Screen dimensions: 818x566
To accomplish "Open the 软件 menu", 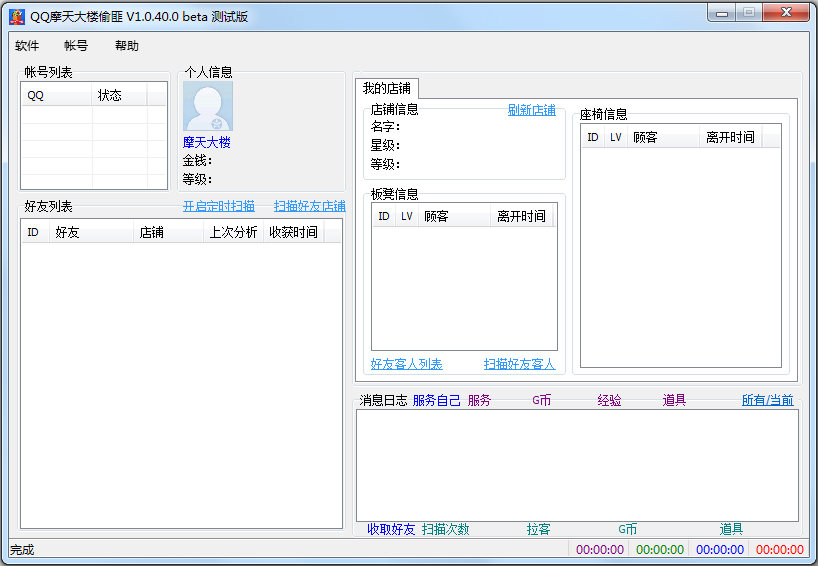I will [27, 46].
